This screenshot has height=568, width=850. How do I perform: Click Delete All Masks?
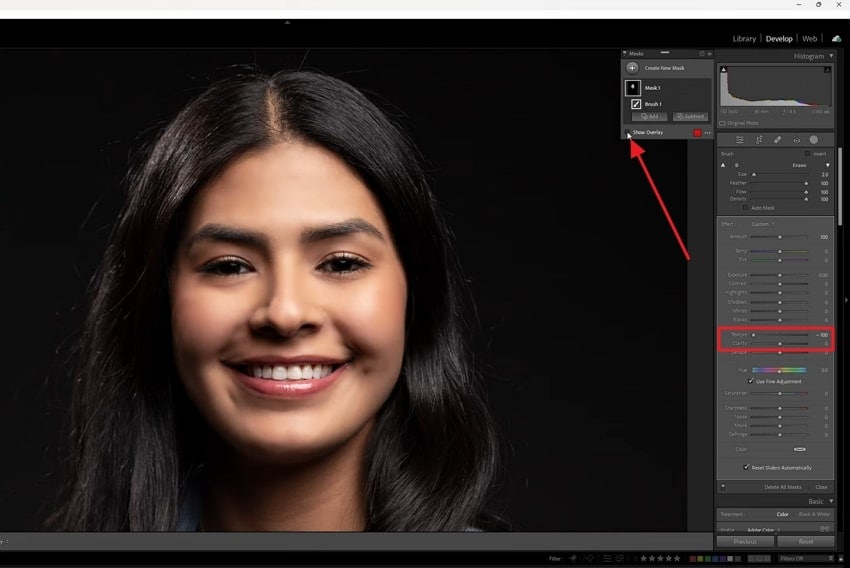tap(782, 487)
